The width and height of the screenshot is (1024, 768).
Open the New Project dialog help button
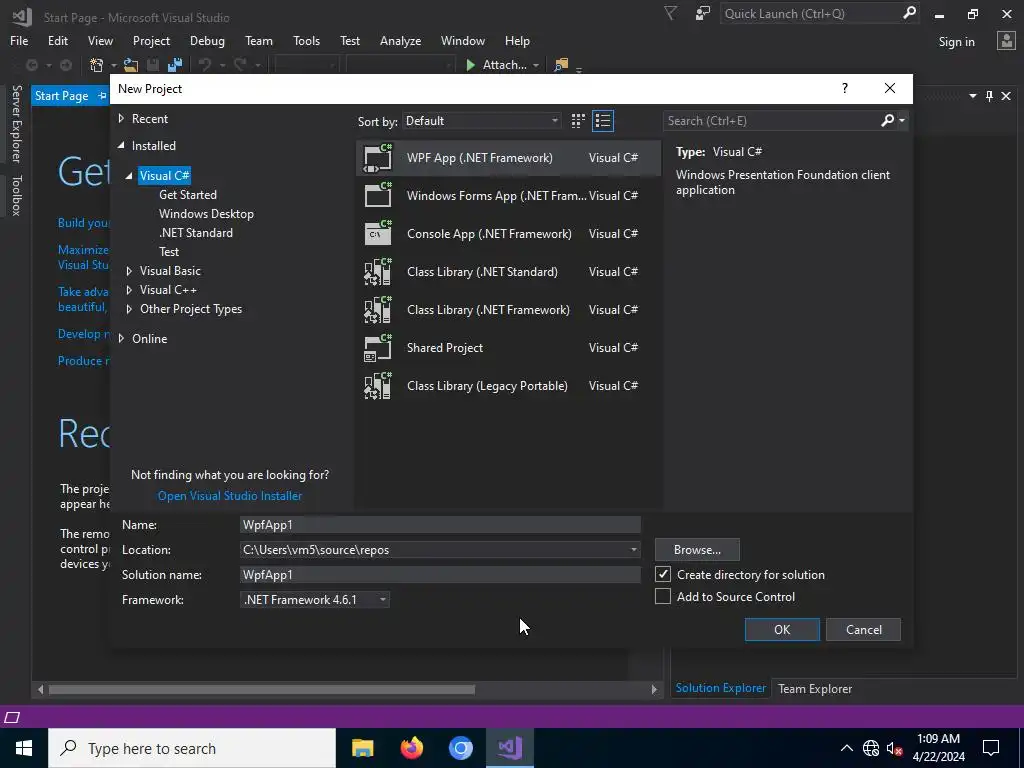(844, 88)
